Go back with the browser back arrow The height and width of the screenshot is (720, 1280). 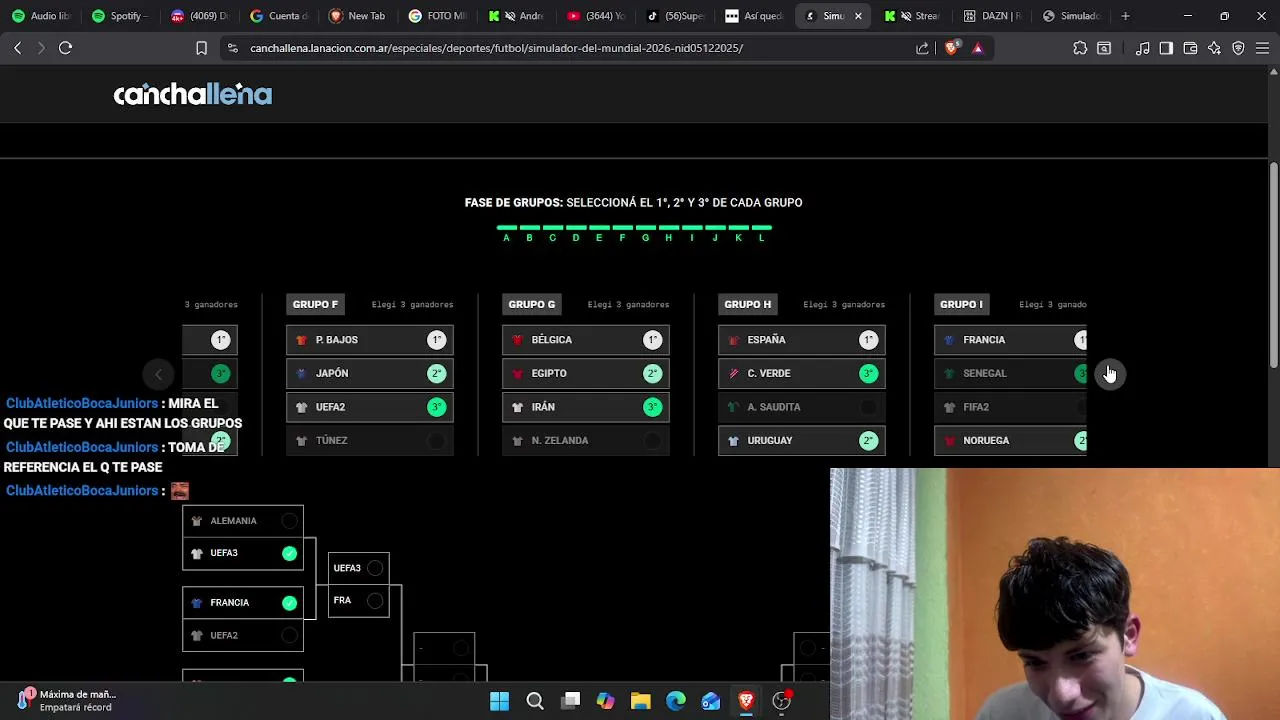coord(17,48)
